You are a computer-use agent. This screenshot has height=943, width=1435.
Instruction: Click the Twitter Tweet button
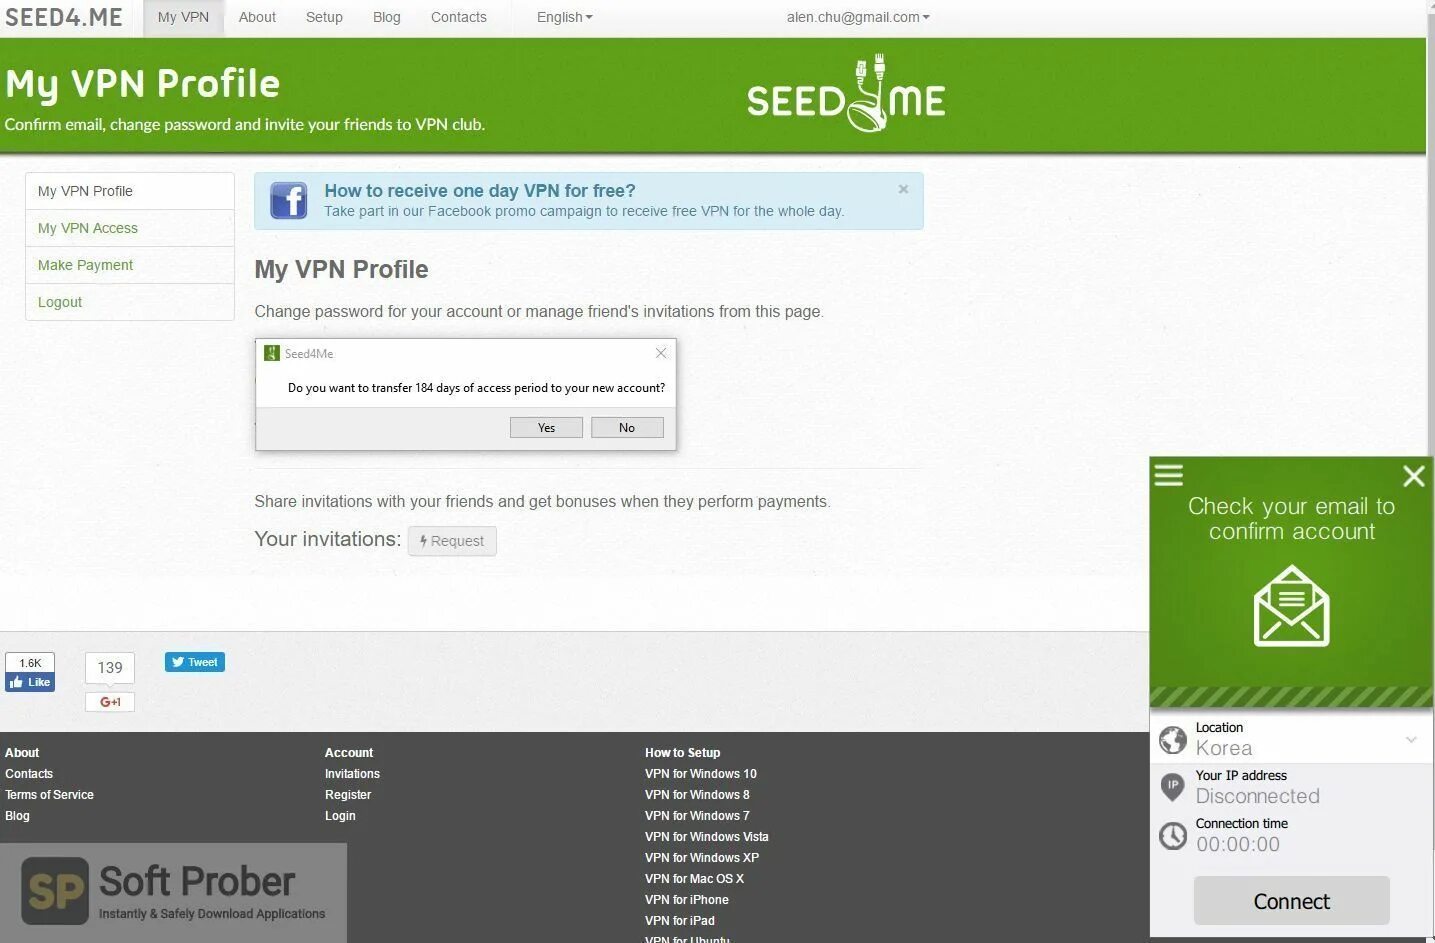[x=195, y=662]
